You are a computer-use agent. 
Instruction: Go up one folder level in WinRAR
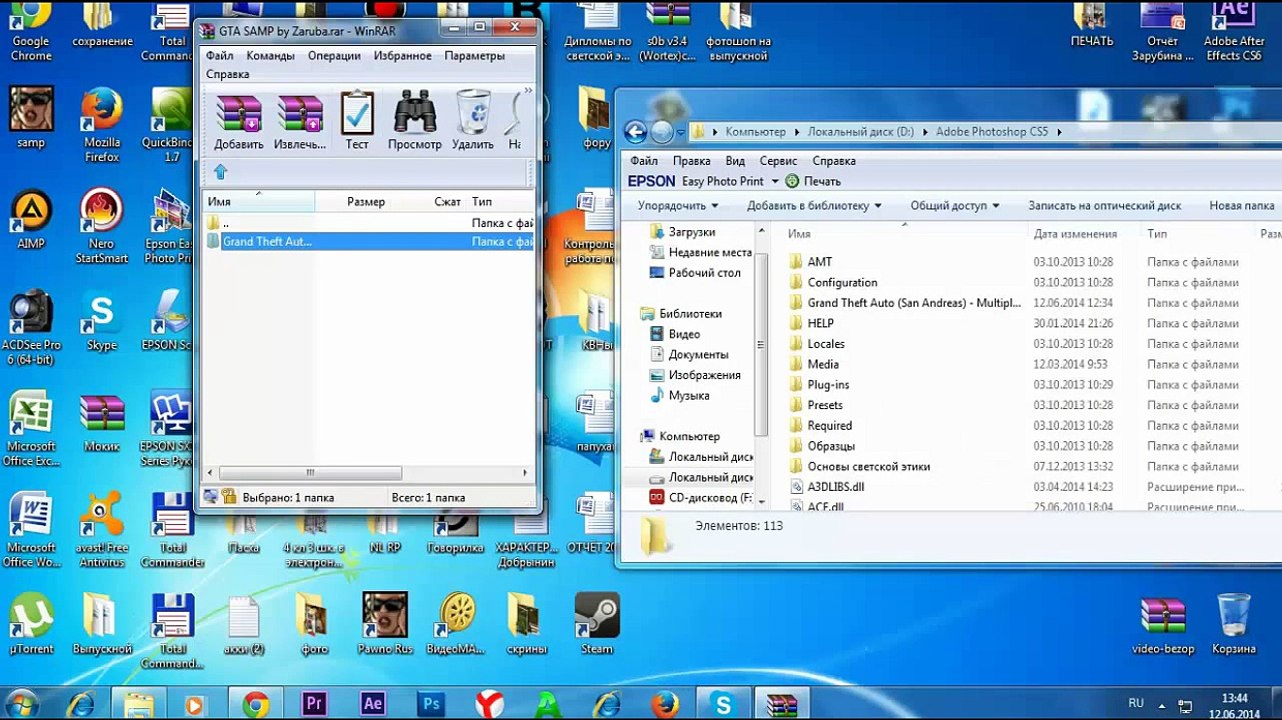(221, 172)
